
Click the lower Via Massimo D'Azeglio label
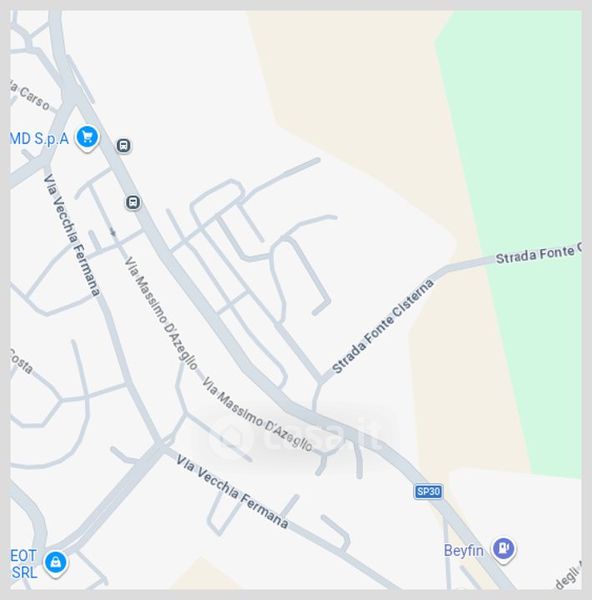click(x=257, y=414)
